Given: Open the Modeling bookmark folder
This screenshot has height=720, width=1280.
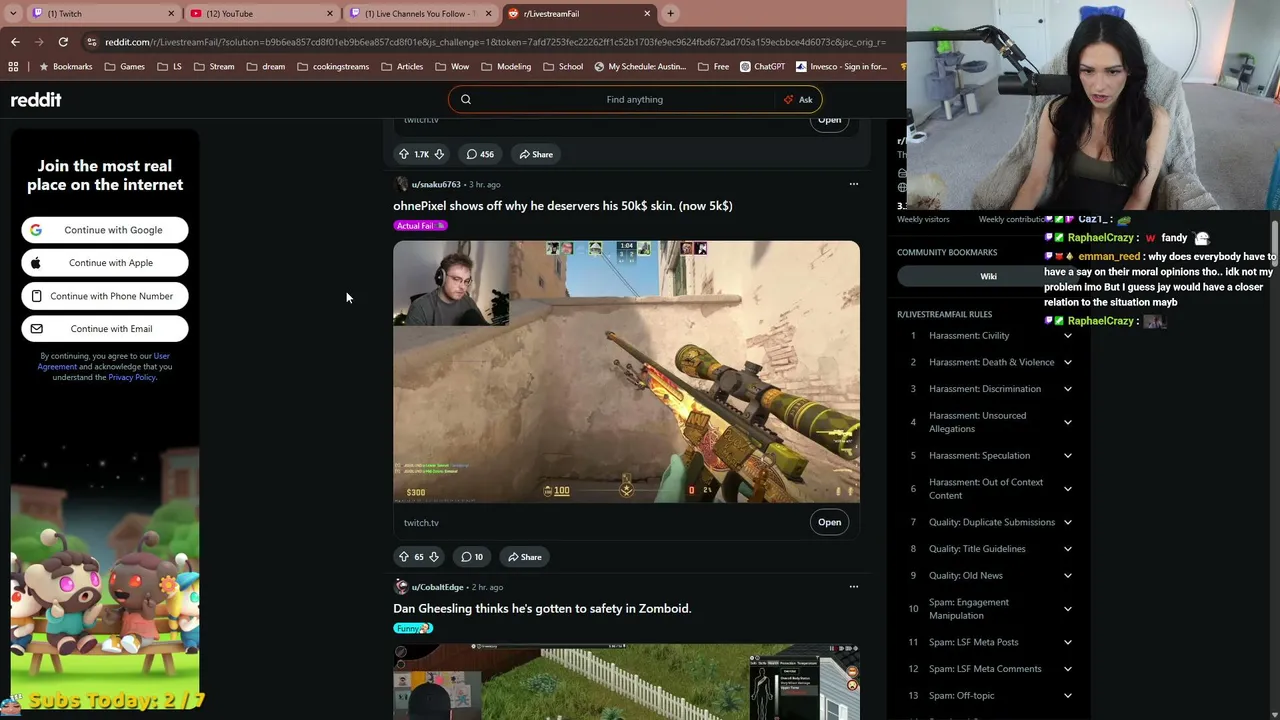Looking at the screenshot, I should [506, 67].
